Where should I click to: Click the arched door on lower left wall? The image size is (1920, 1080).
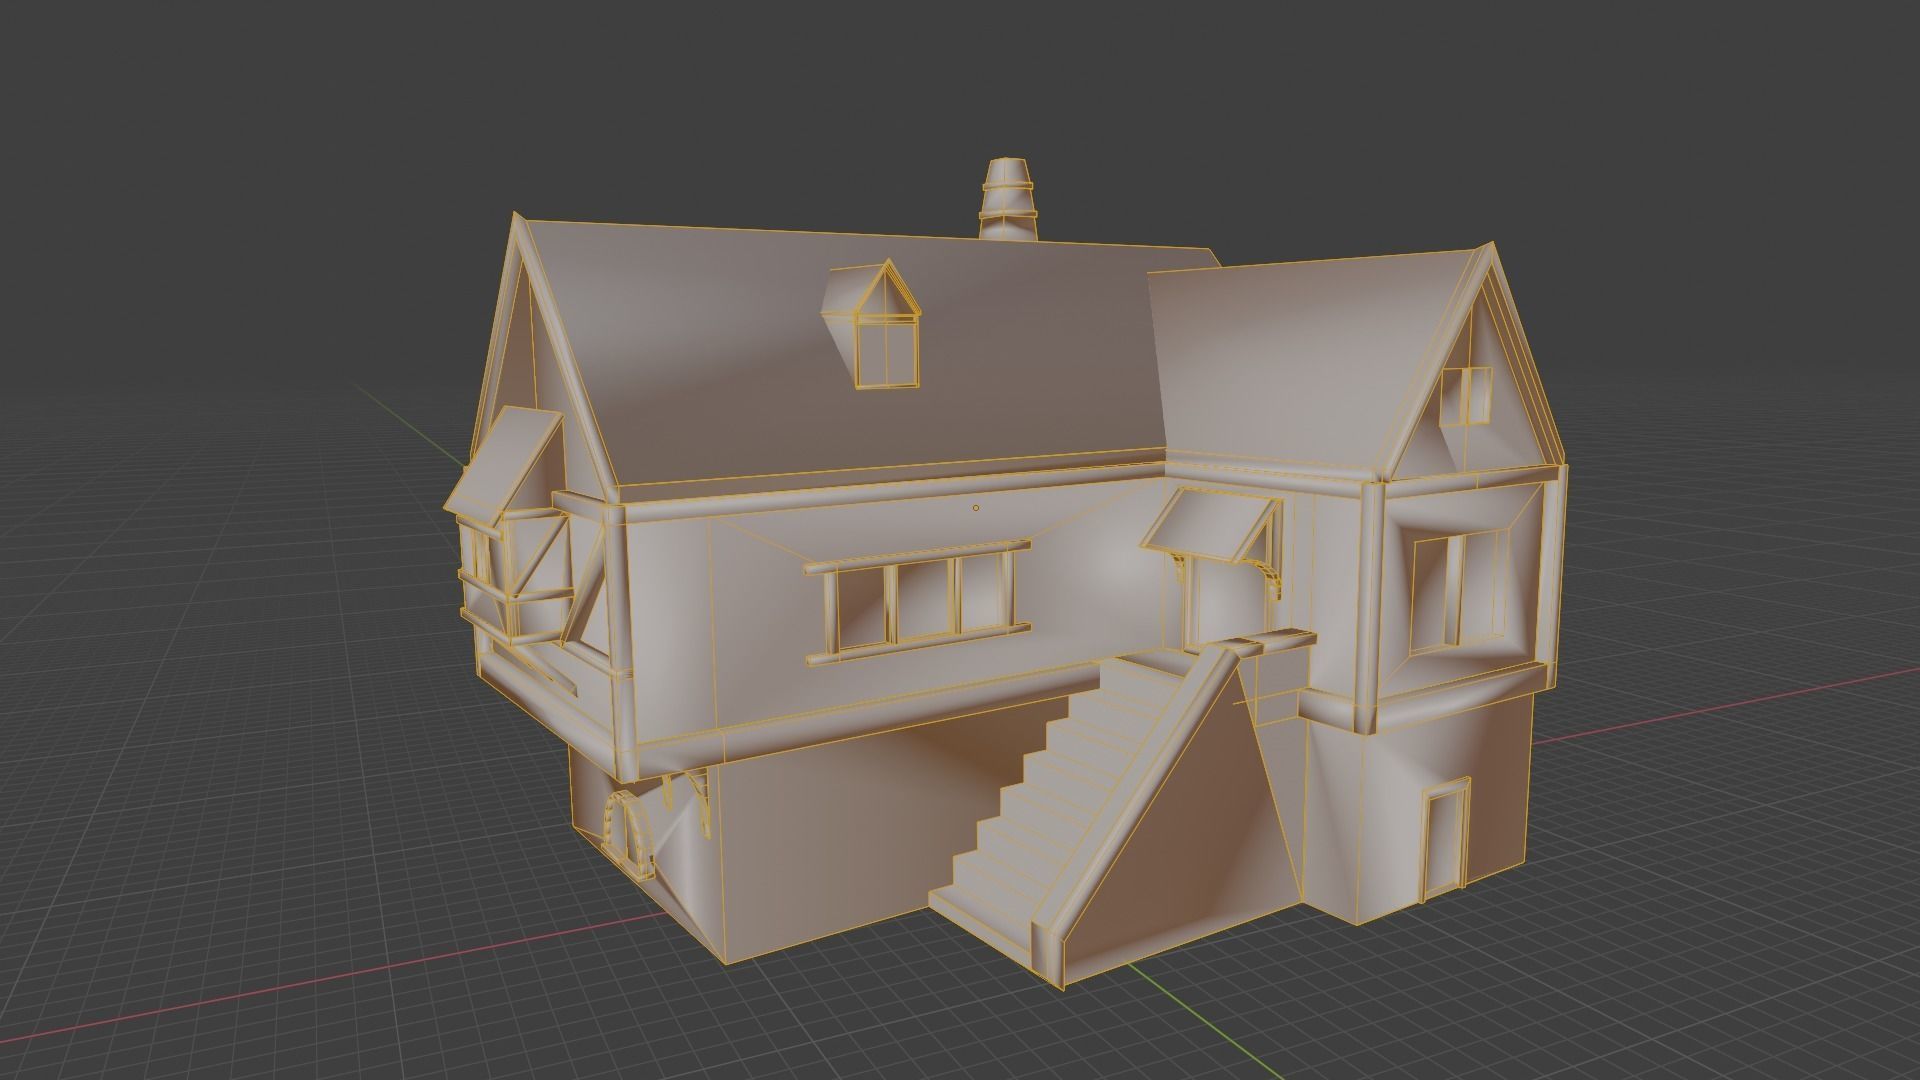[627, 833]
